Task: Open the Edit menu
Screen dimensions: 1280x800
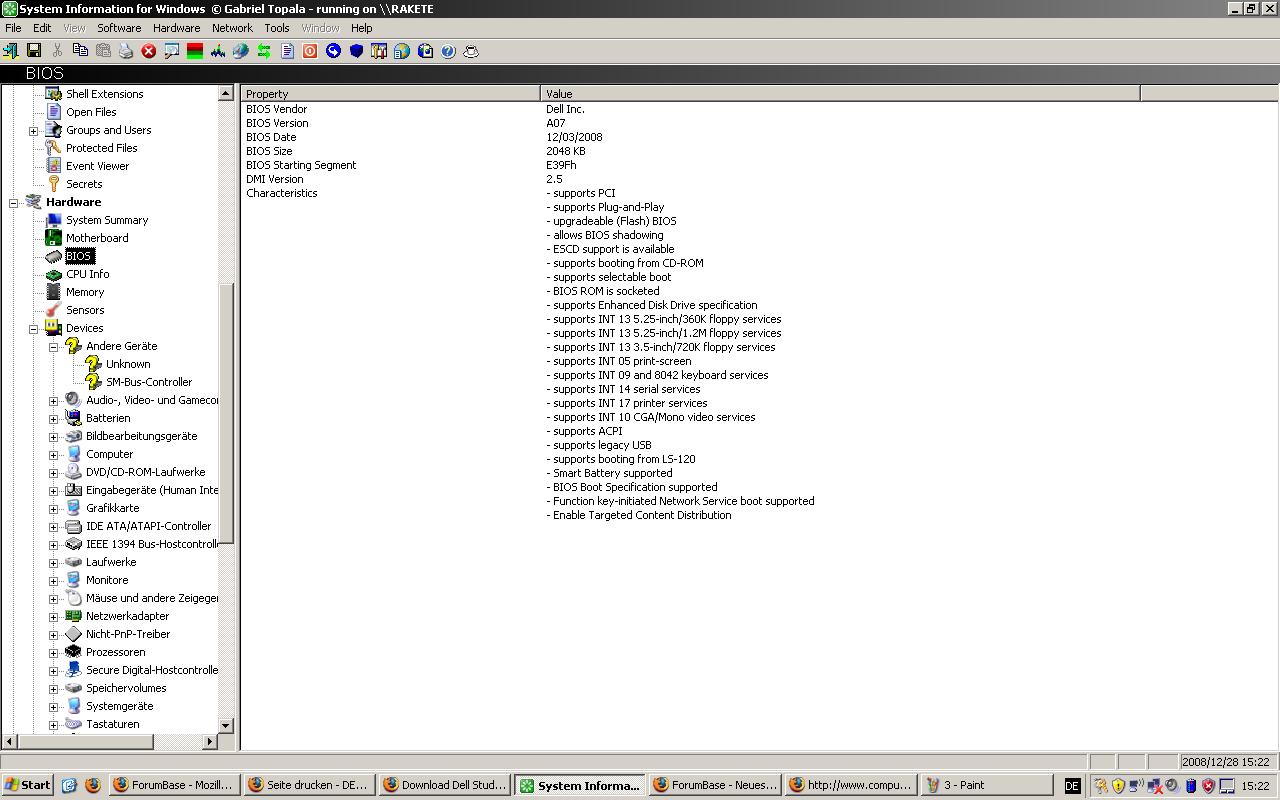Action: 42,28
